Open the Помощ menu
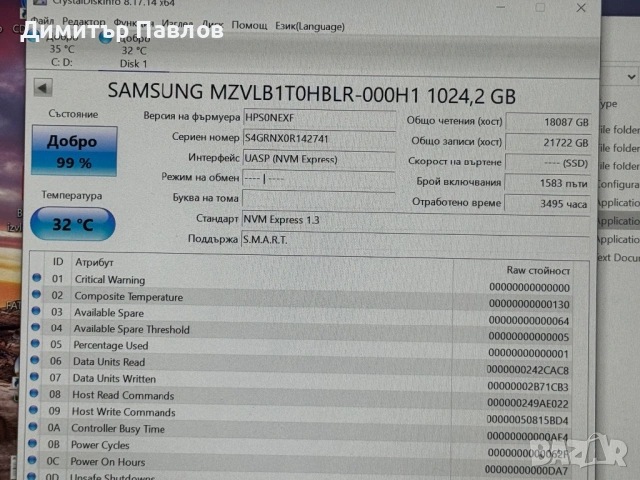 click(x=249, y=25)
